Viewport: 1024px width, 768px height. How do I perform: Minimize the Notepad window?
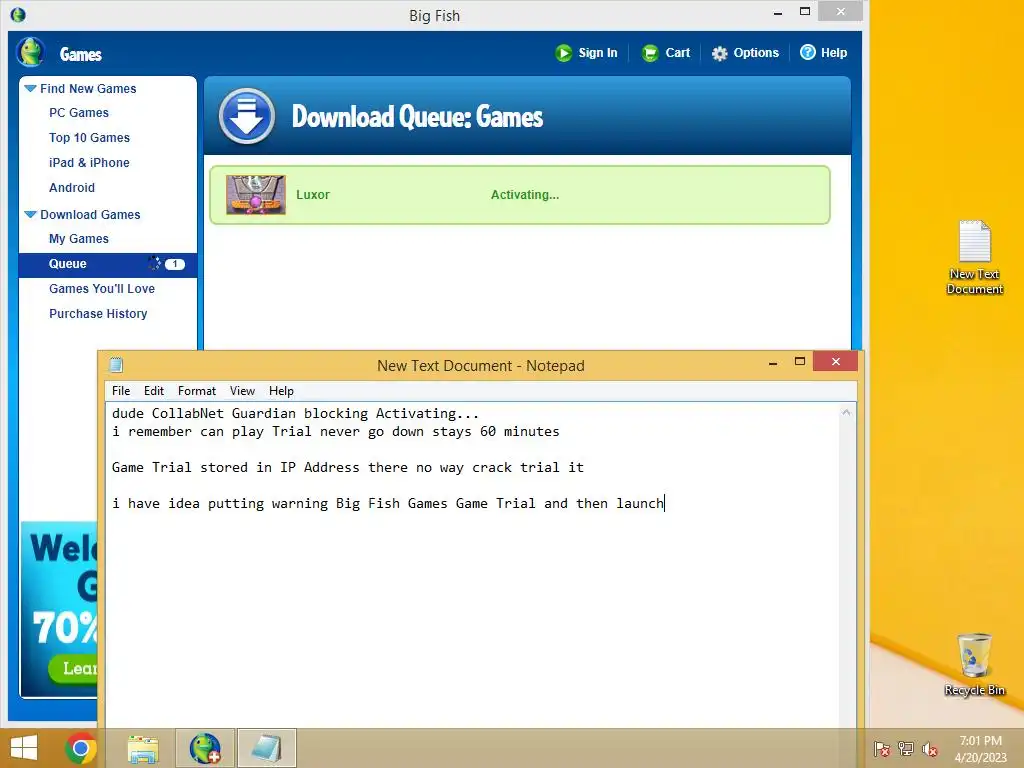(x=773, y=362)
